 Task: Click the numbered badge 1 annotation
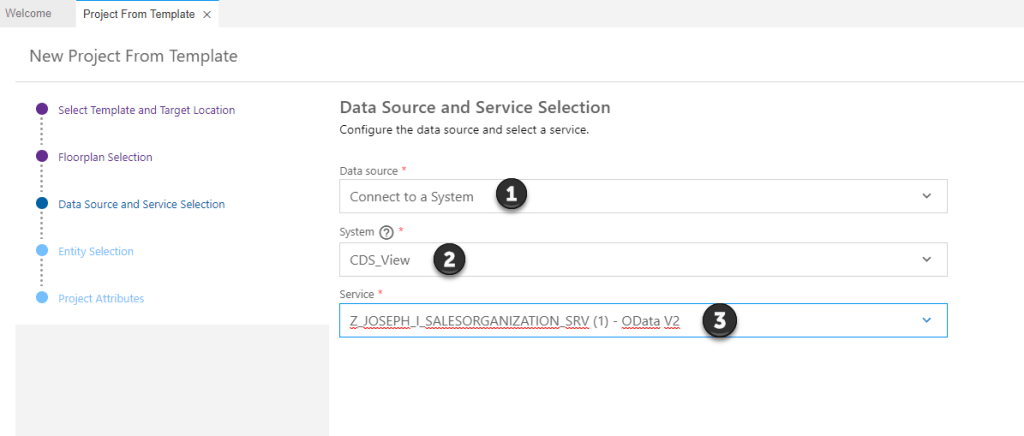tap(512, 195)
